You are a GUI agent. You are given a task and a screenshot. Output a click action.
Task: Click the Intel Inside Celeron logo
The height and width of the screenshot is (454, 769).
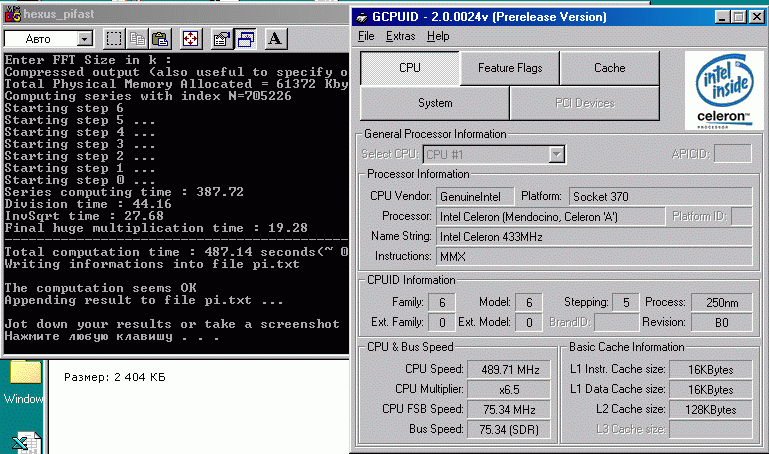pyautogui.click(x=724, y=91)
